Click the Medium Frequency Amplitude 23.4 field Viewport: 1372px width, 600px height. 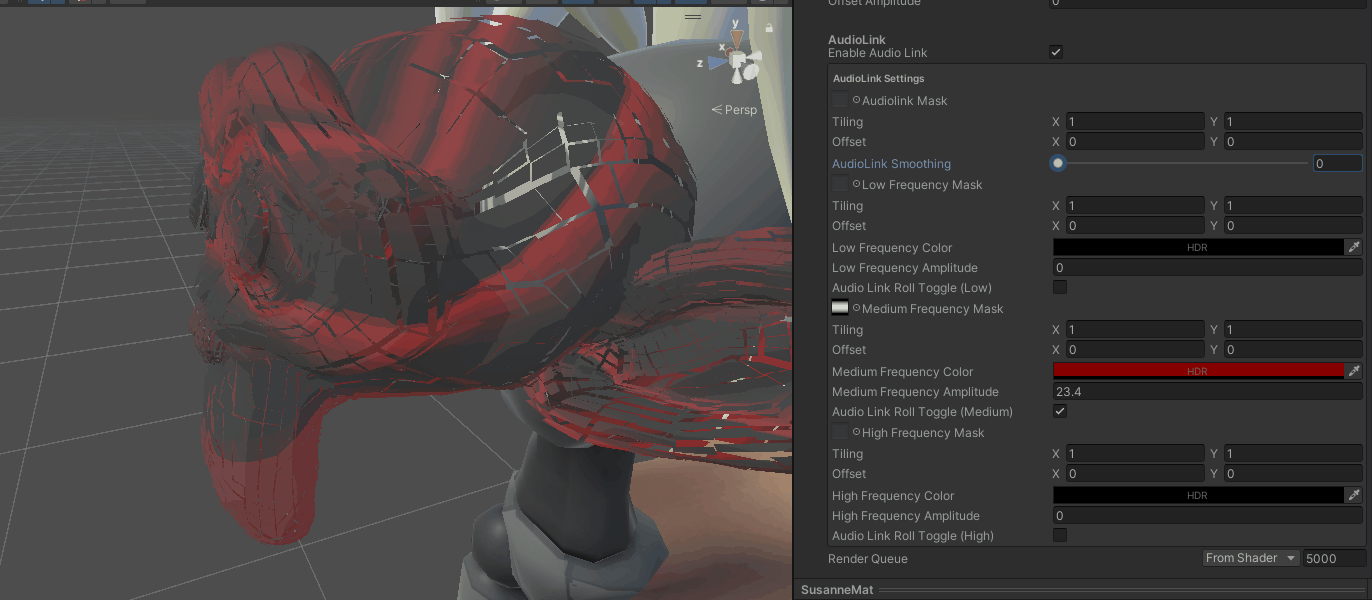(1208, 391)
